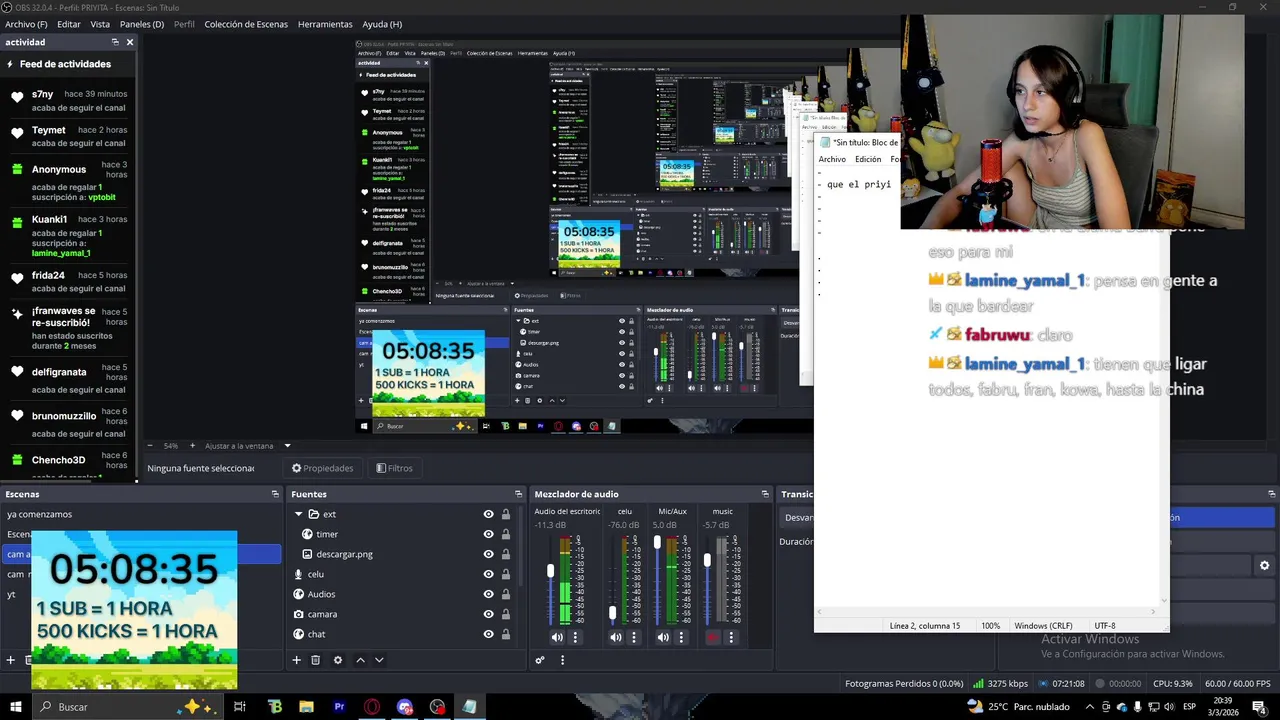The width and height of the screenshot is (1280, 720).
Task: Open Notepad Edición menu
Action: coord(868,159)
